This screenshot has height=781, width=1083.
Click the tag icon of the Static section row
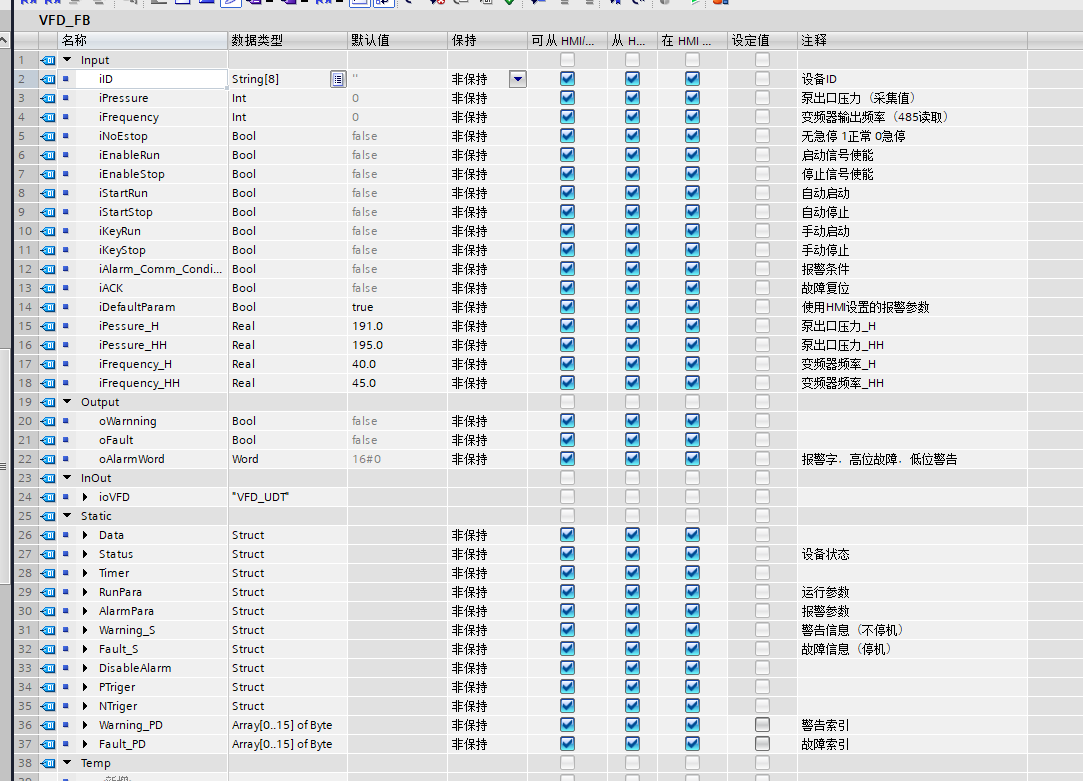[x=48, y=516]
